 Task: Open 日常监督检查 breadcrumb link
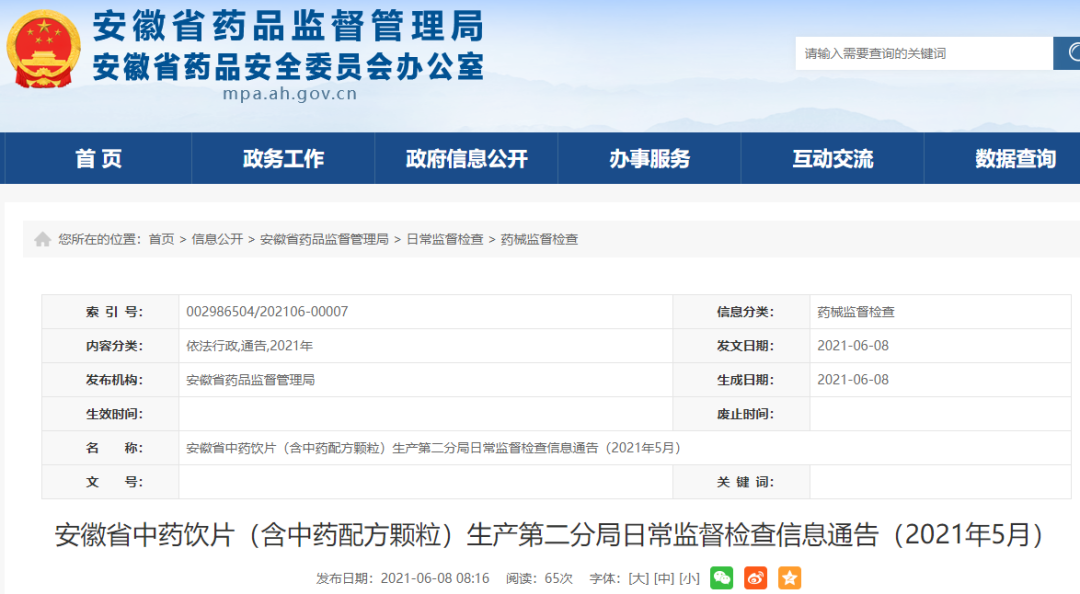point(444,240)
